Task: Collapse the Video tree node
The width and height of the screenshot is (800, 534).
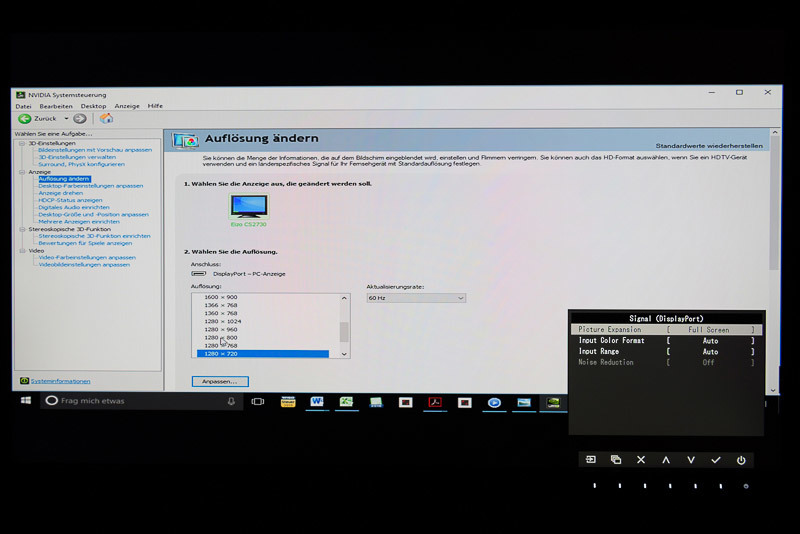Action: [22, 250]
